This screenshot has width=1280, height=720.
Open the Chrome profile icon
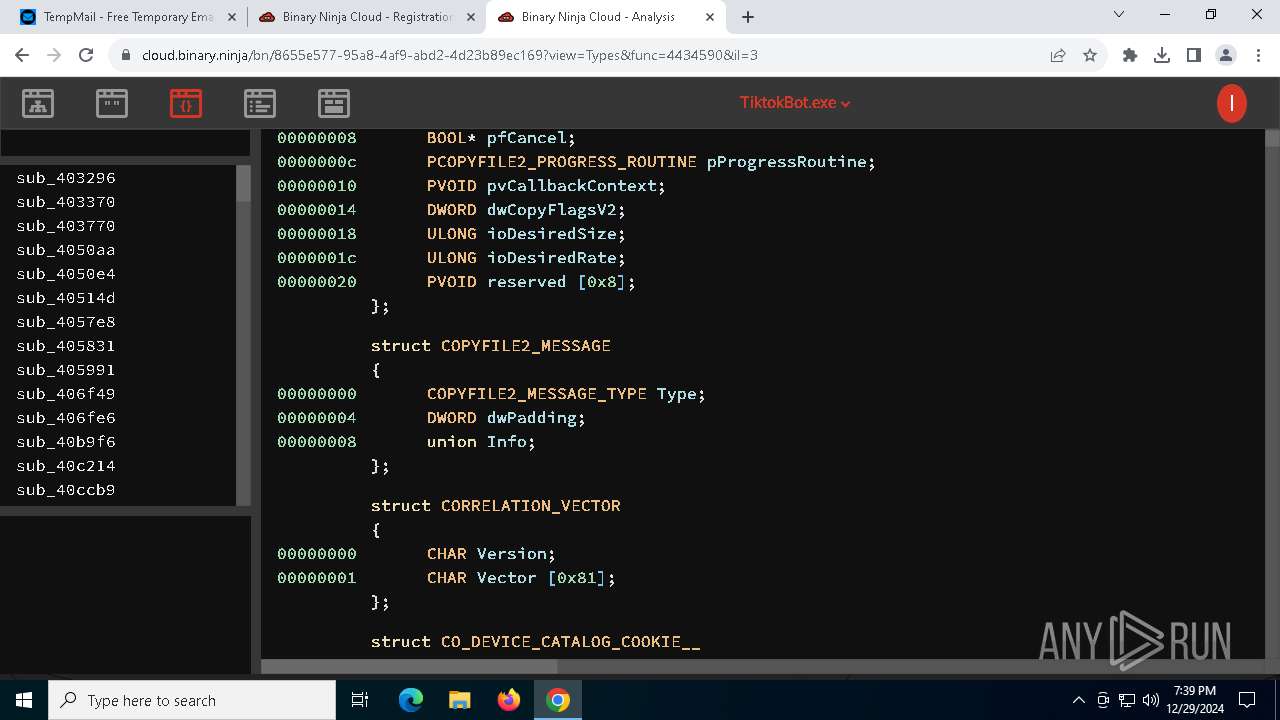pos(1226,56)
